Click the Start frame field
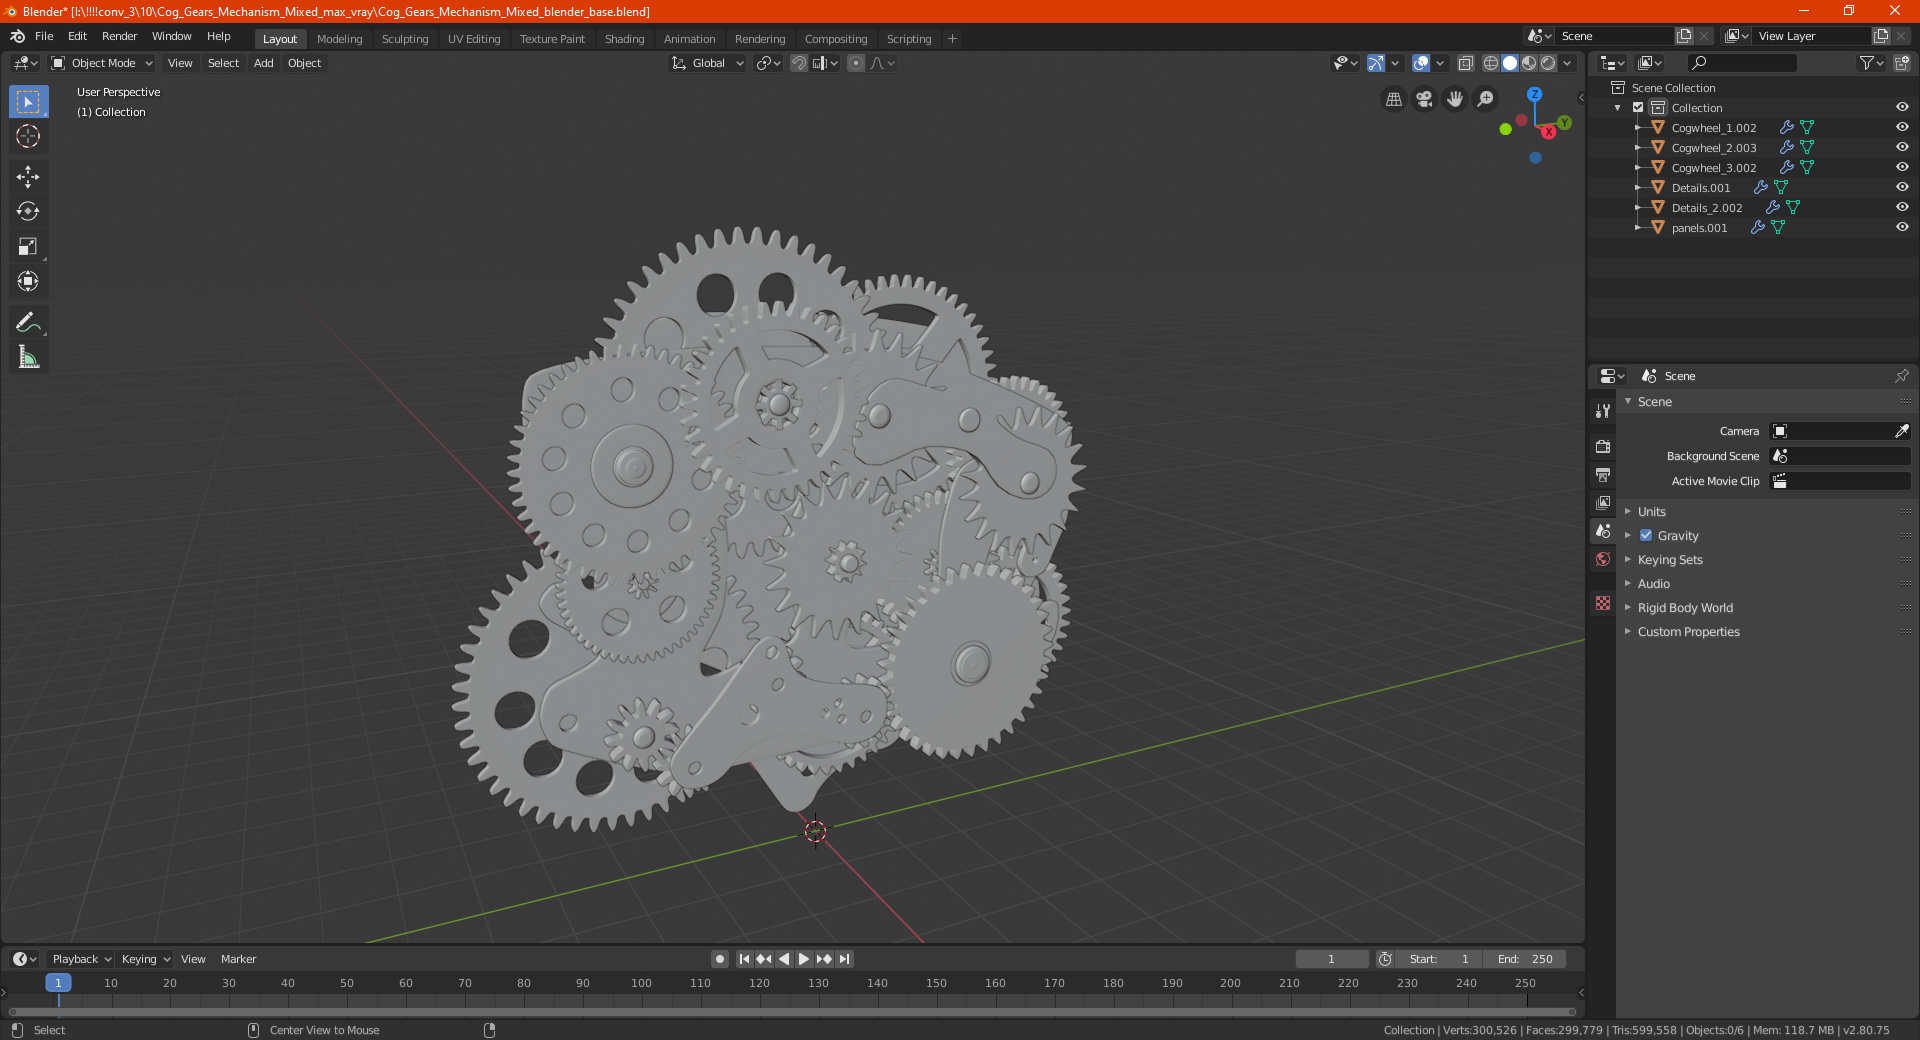Screen dimensions: 1920x1040 1439,959
